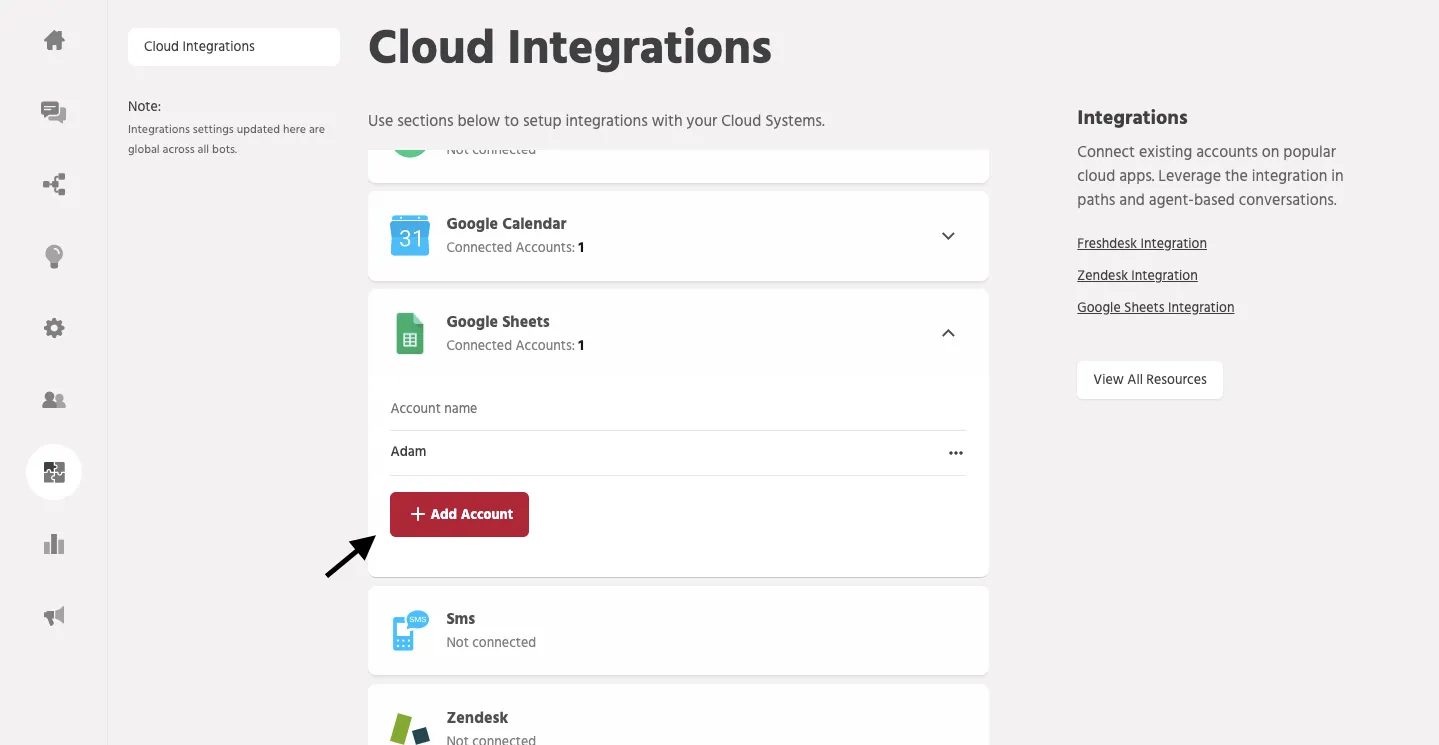The width and height of the screenshot is (1439, 745).
Task: Click the Account name column header
Action: pyautogui.click(x=434, y=409)
